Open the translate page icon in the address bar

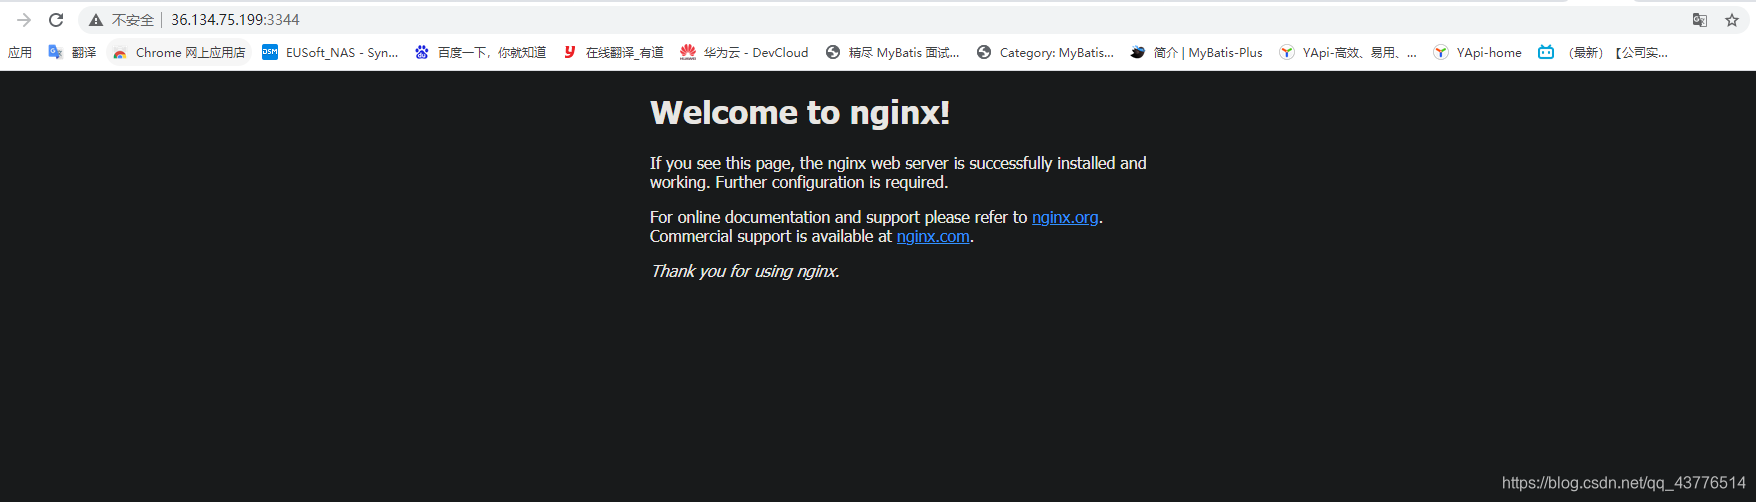(x=1699, y=20)
